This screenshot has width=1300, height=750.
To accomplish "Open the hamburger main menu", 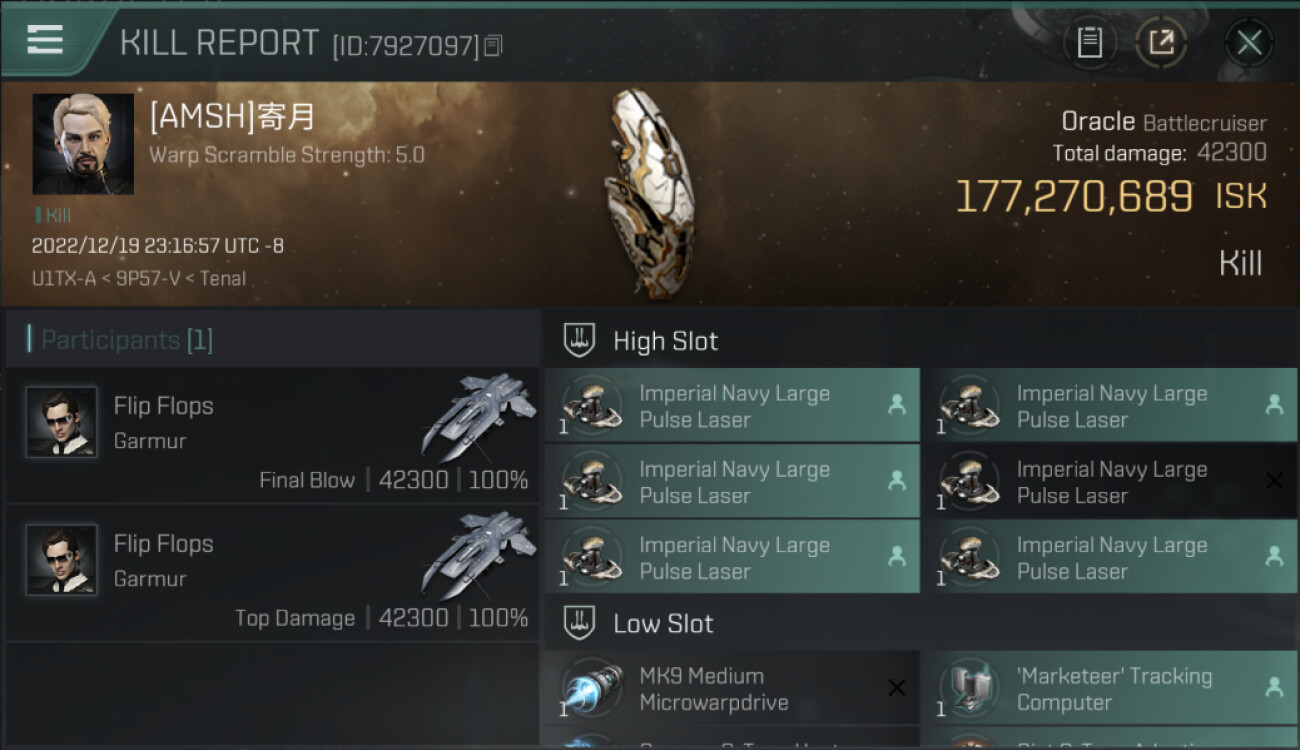I will coord(45,40).
